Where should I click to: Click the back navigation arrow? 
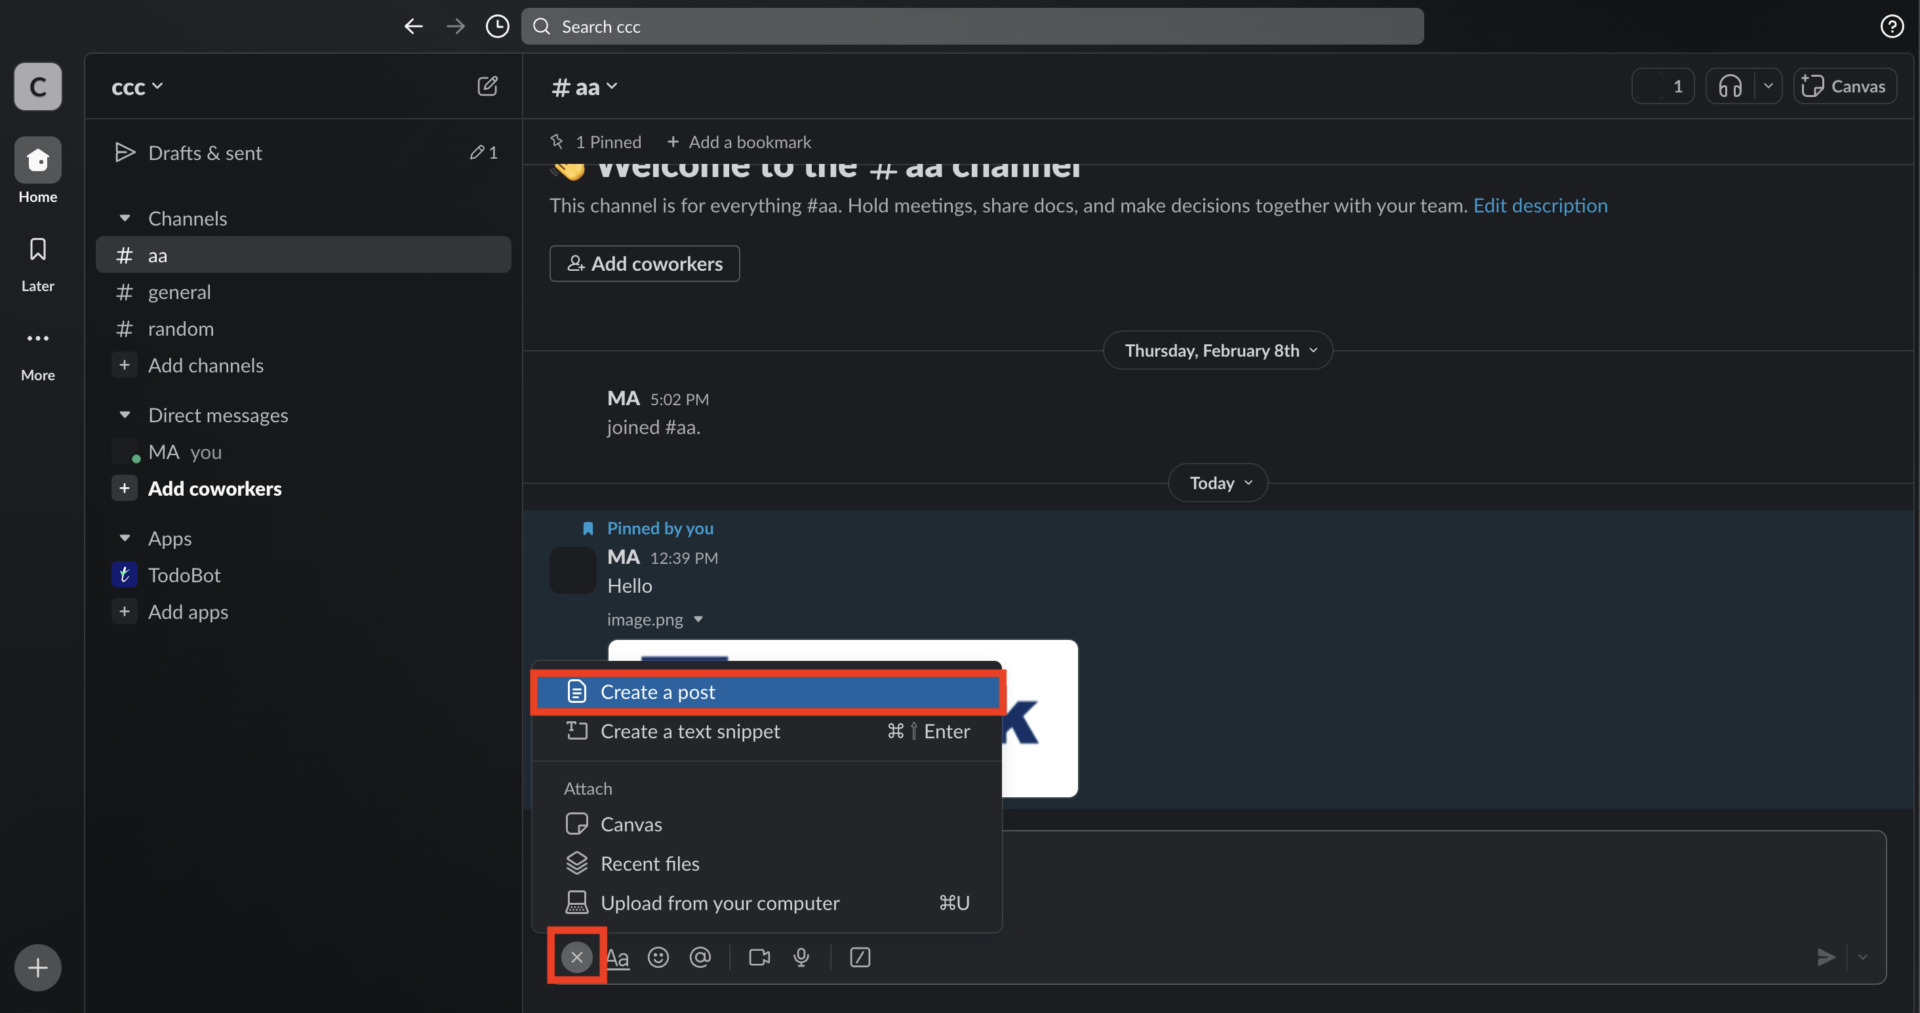pos(413,26)
